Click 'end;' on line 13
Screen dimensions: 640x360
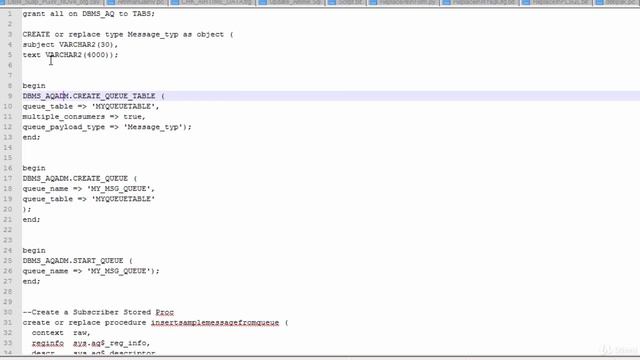[31, 137]
